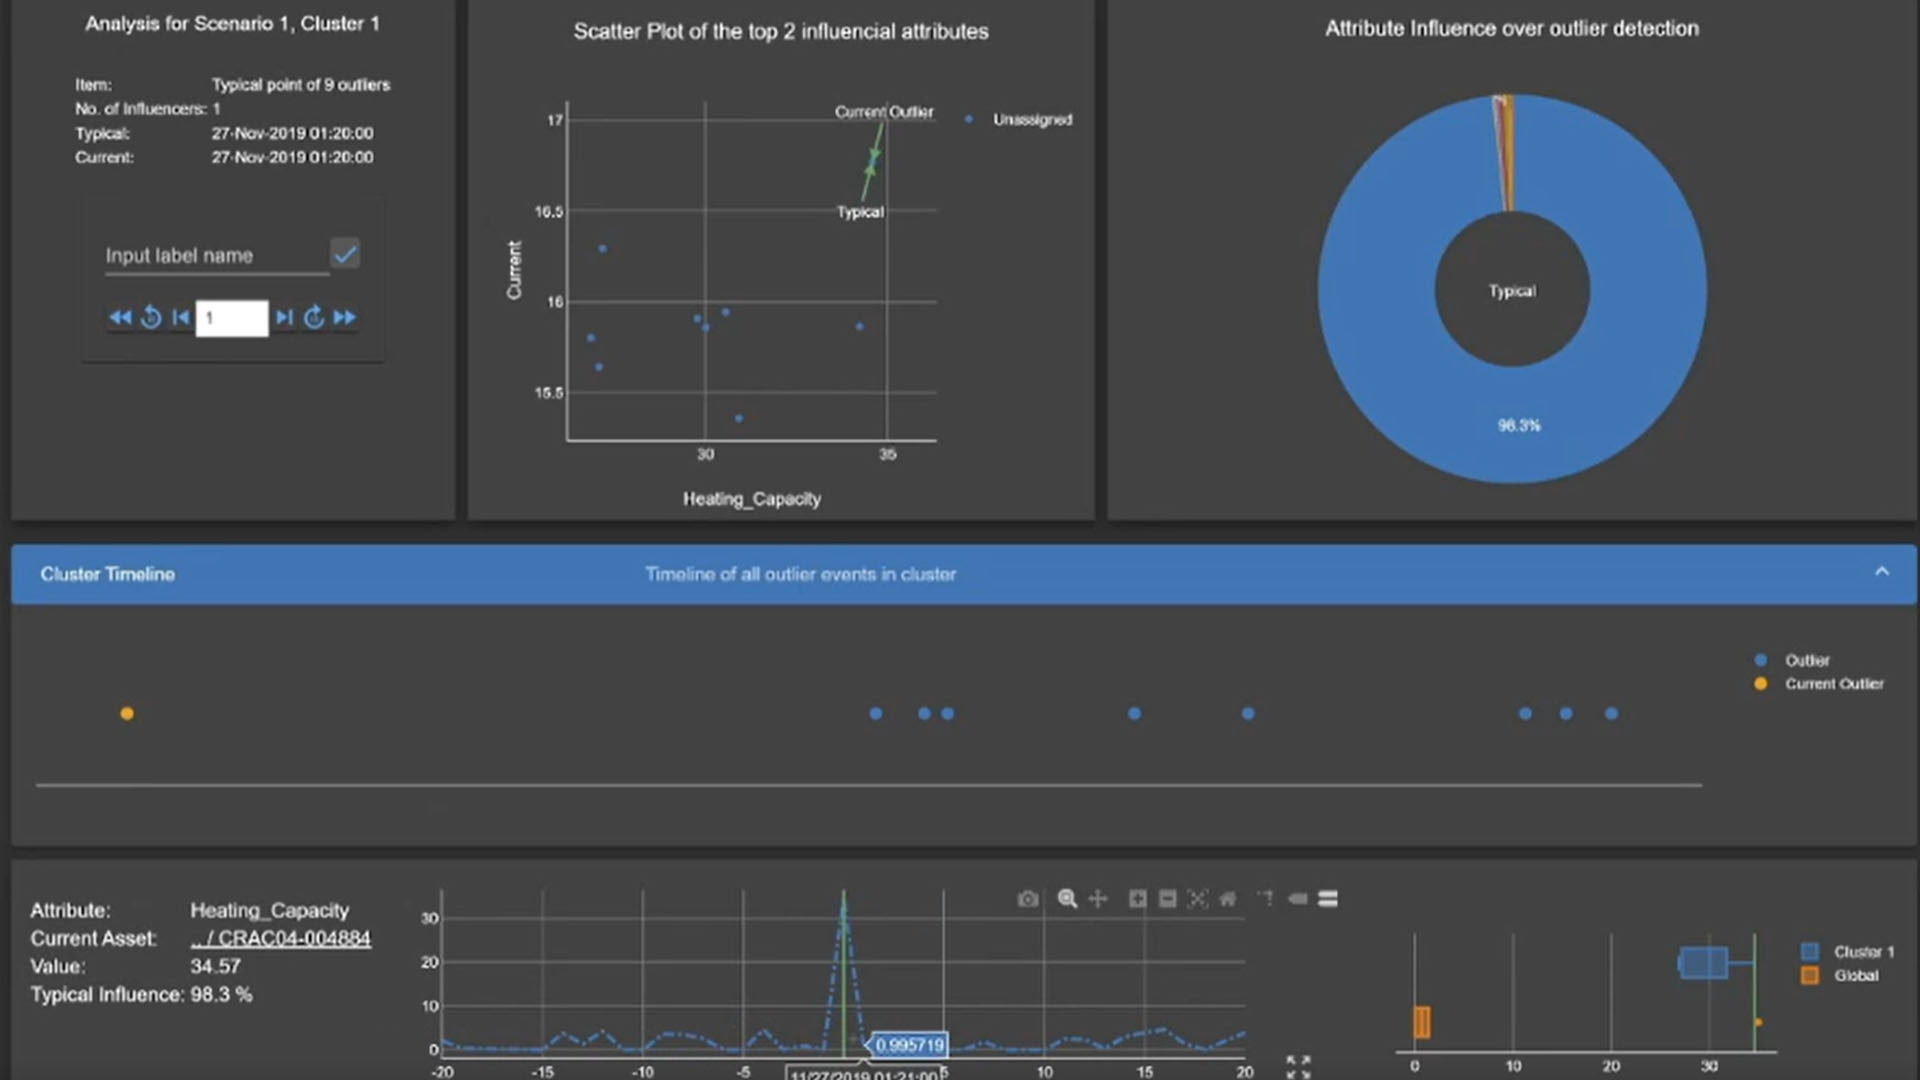This screenshot has width=1920, height=1080.
Task: Click the zoom-in icon on the chart modebar
Action: click(x=1137, y=899)
